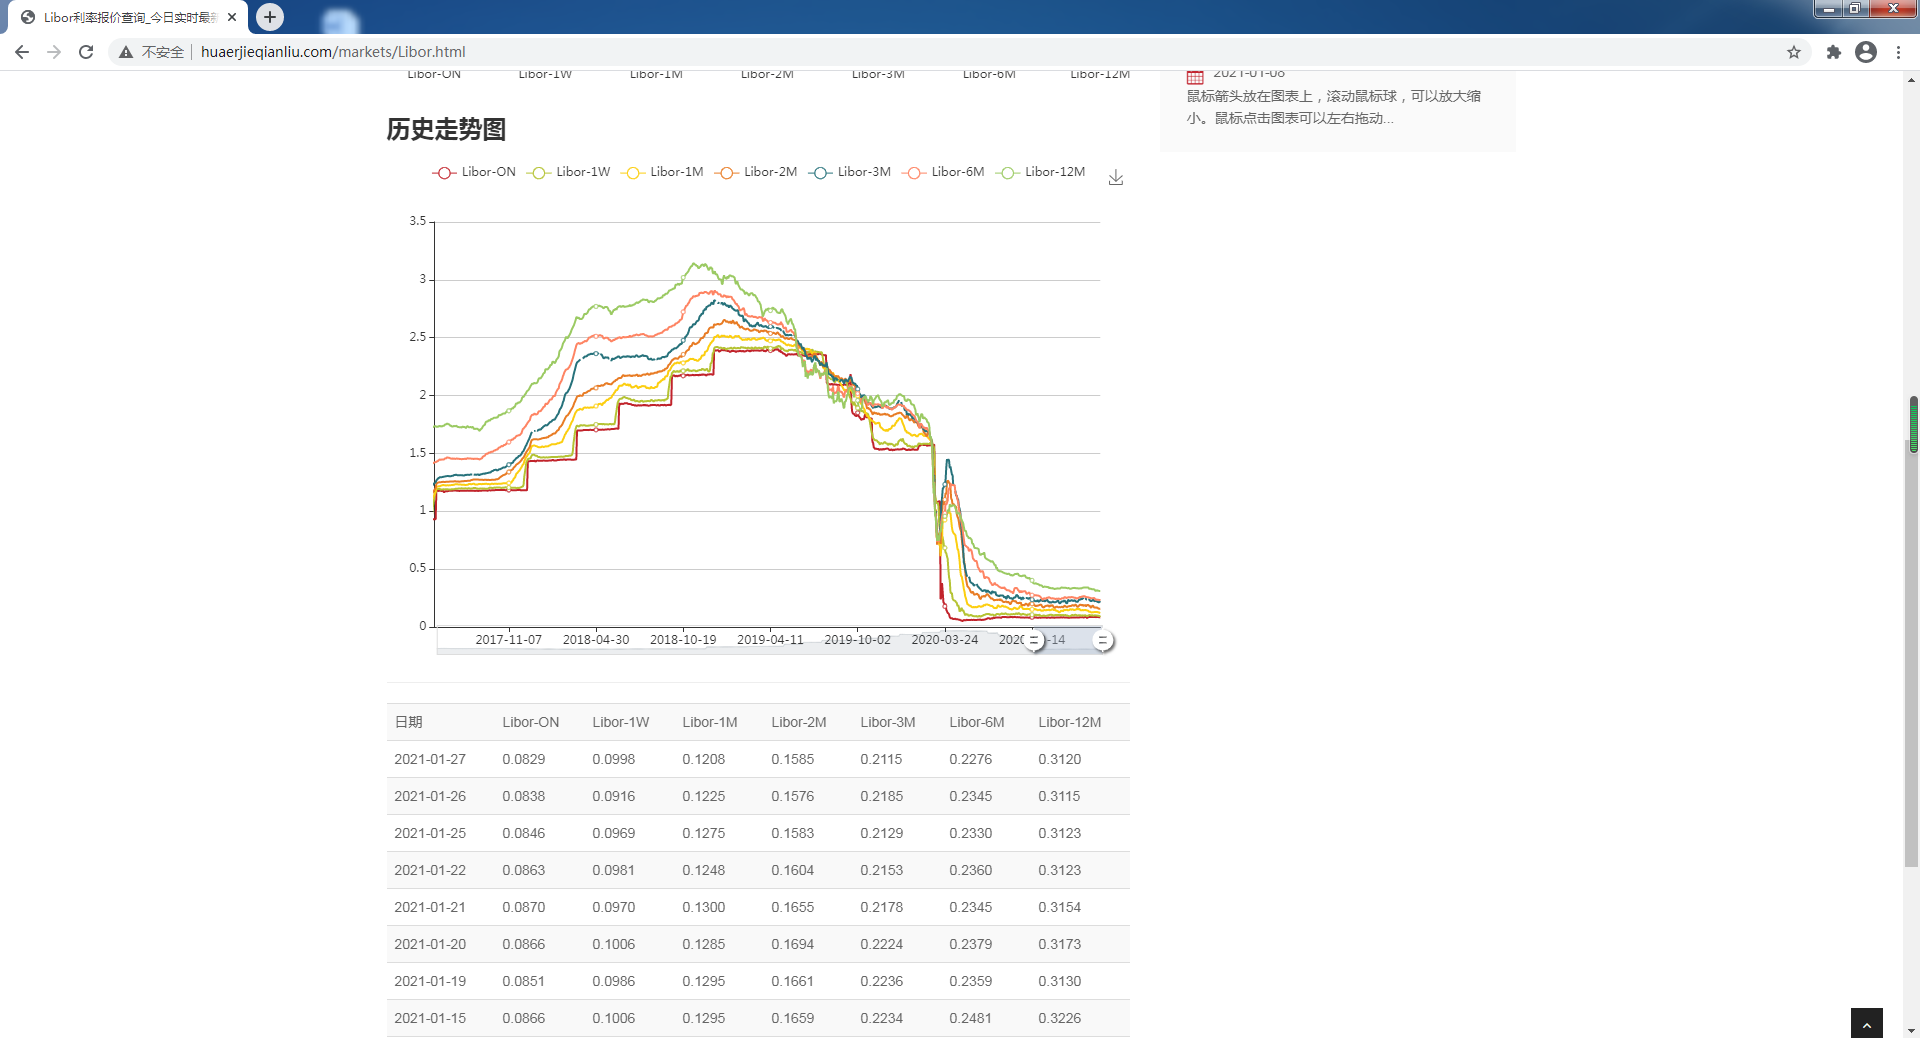1920x1038 pixels.
Task: Open the browser profile avatar menu
Action: point(1865,52)
